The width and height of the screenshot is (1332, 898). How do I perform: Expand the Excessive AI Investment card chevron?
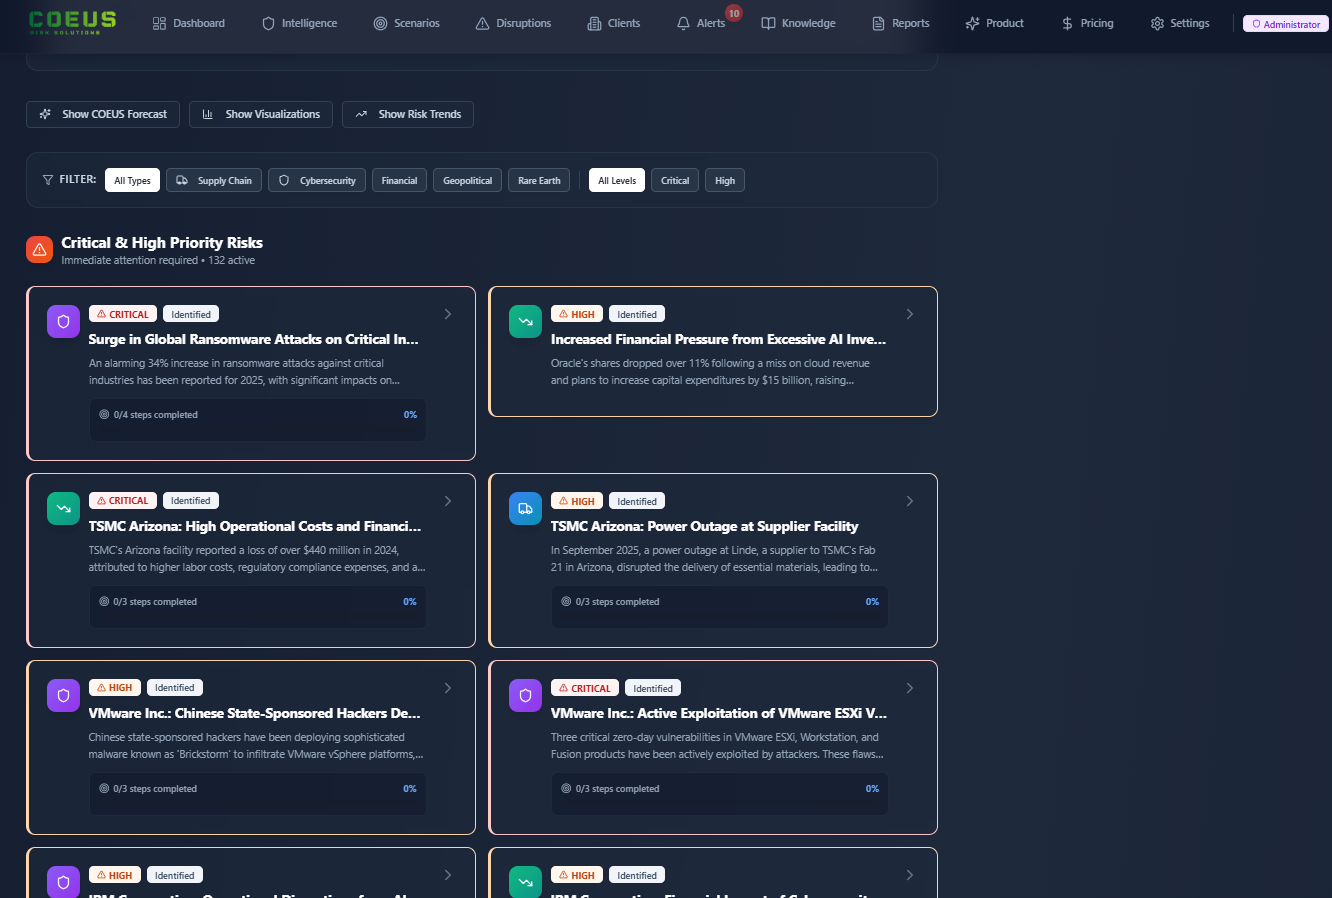point(910,314)
